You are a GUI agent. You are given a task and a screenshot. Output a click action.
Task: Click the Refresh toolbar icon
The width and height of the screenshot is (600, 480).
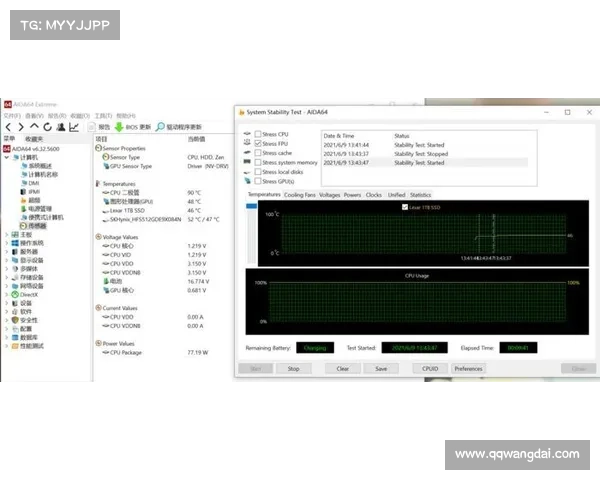pyautogui.click(x=46, y=127)
